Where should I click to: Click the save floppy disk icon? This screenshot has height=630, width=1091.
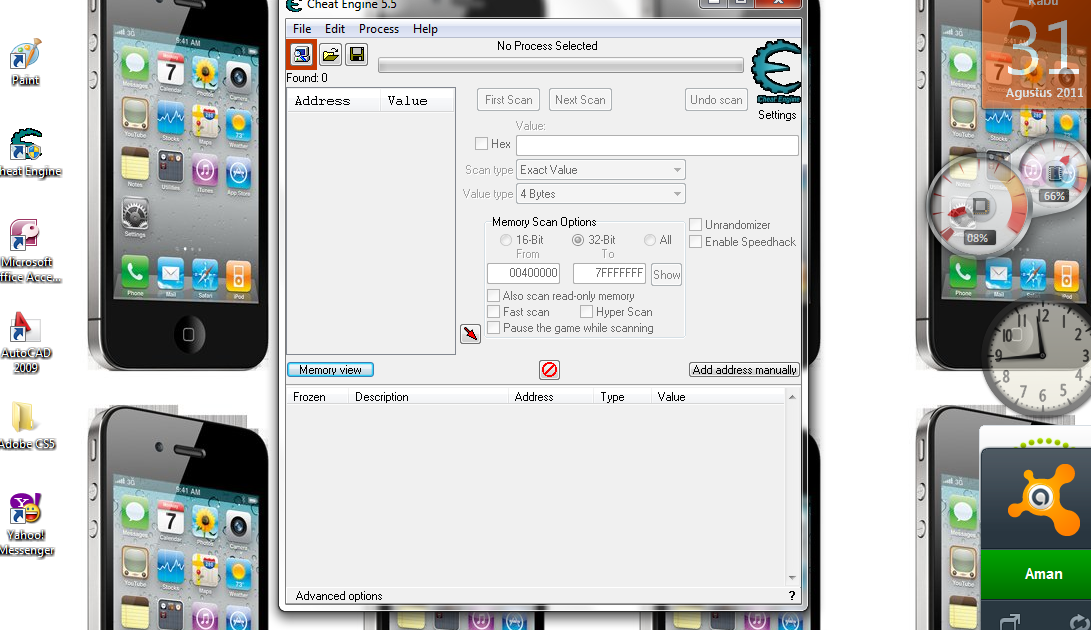[357, 54]
